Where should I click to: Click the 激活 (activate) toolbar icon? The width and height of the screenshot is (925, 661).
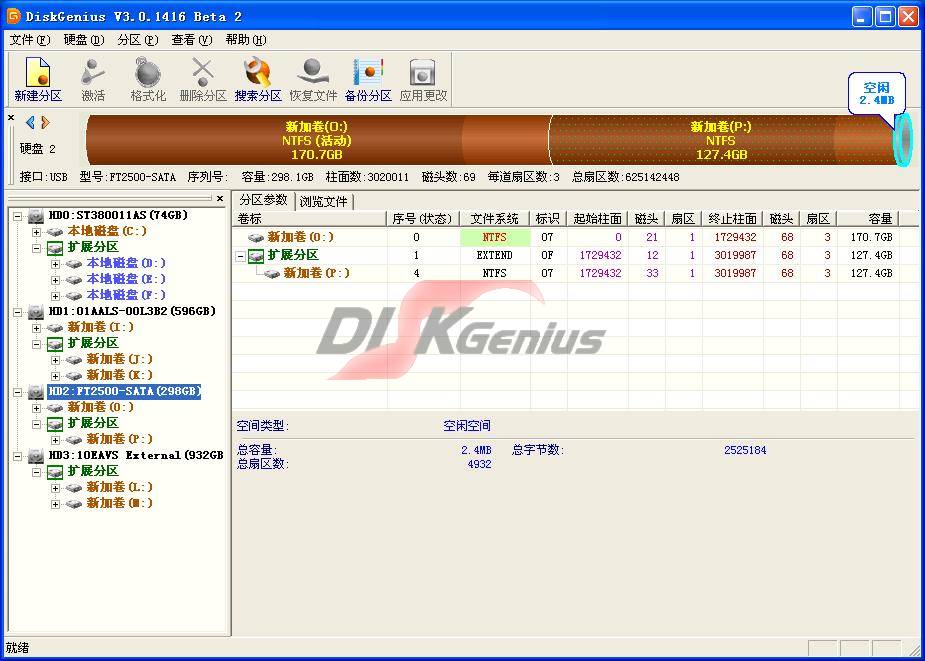pyautogui.click(x=93, y=79)
